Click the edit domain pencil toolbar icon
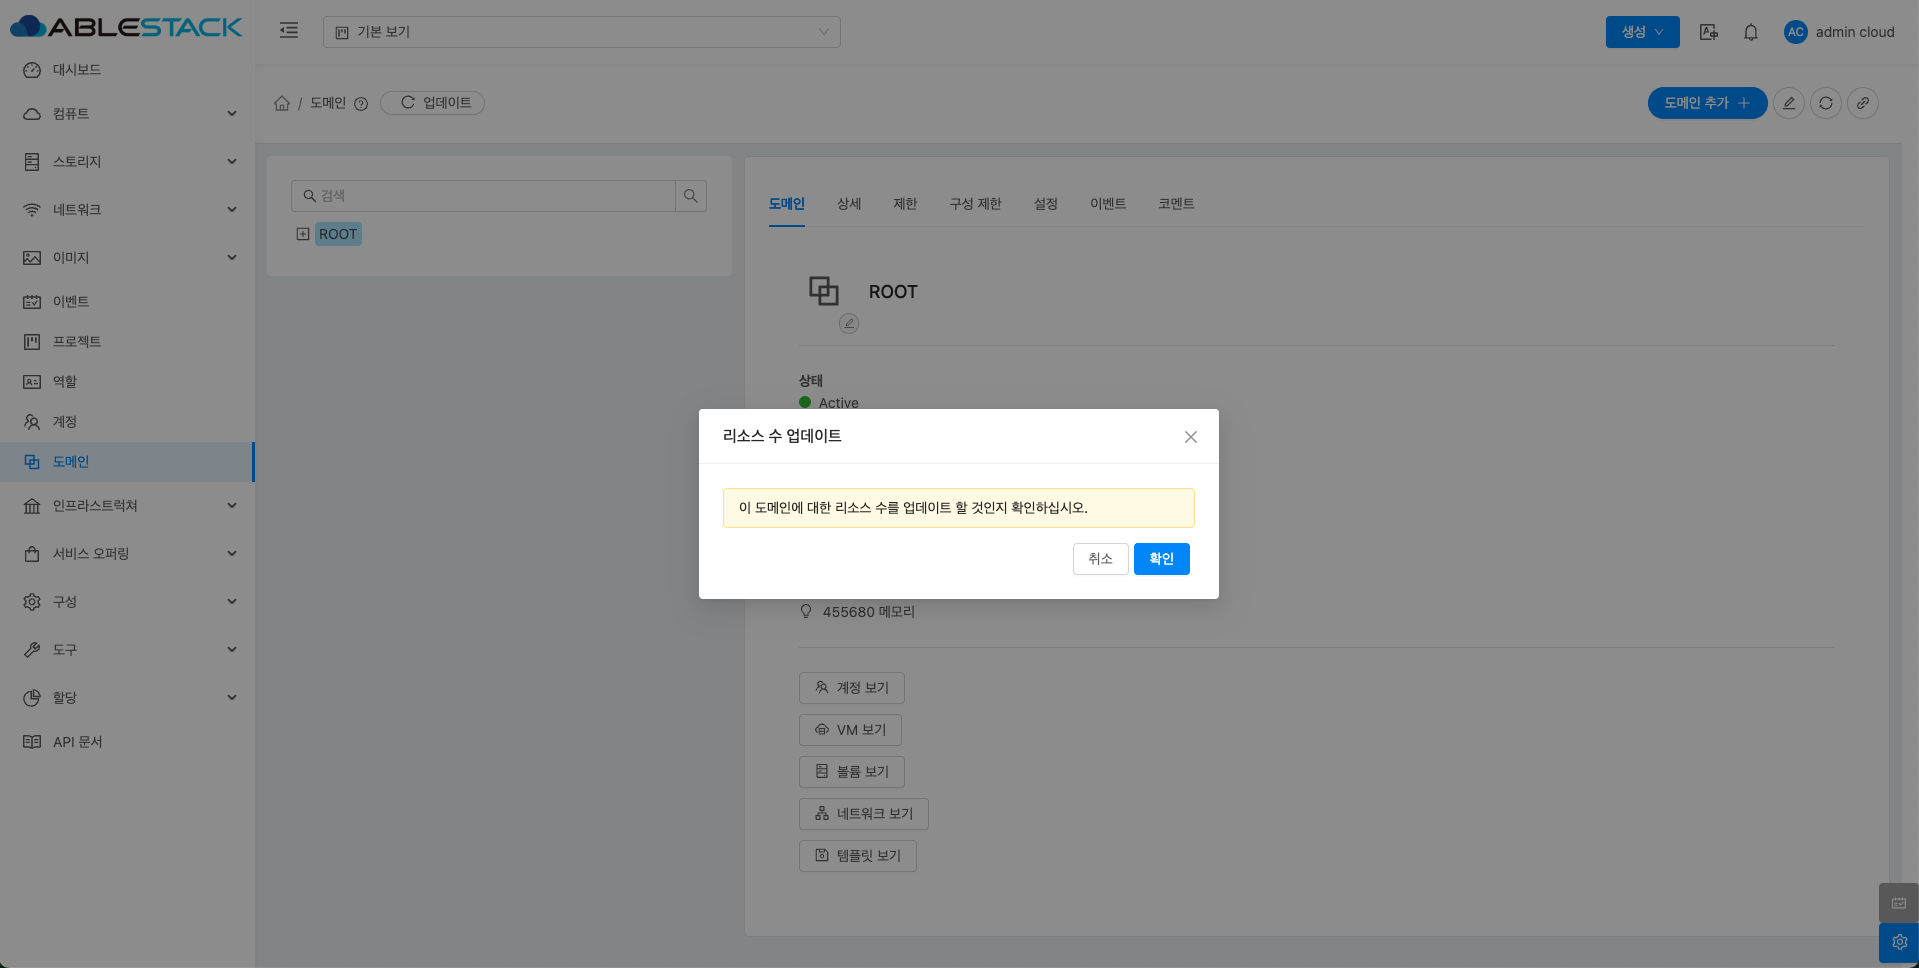 pyautogui.click(x=1788, y=103)
